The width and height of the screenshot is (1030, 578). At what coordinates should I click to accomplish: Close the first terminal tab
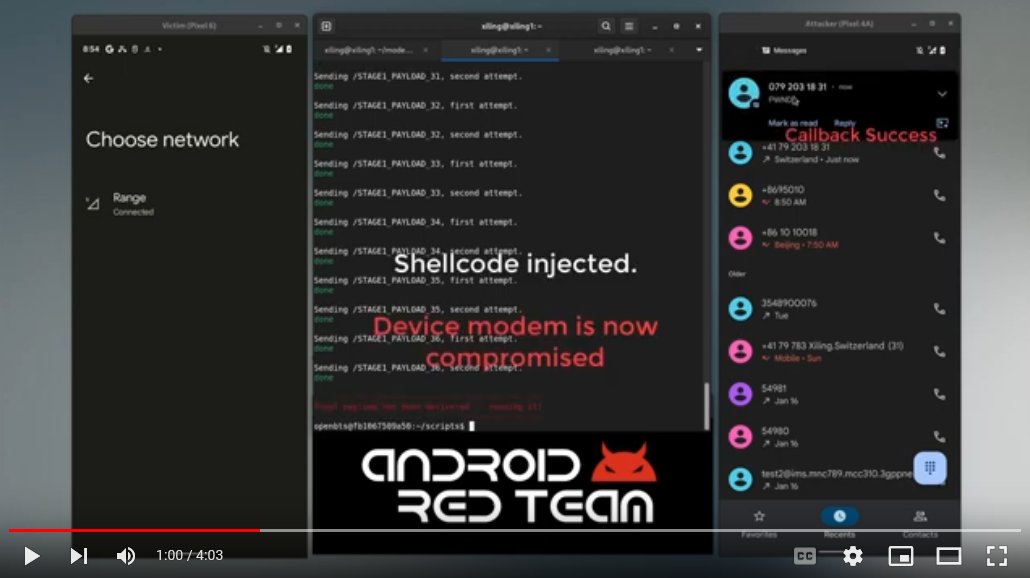click(x=426, y=50)
